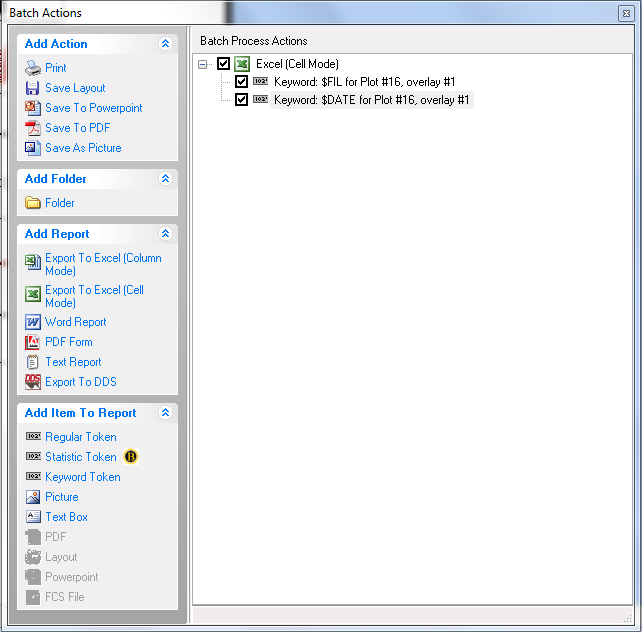The image size is (642, 632).
Task: Click the Text Box icon
Action: click(33, 517)
